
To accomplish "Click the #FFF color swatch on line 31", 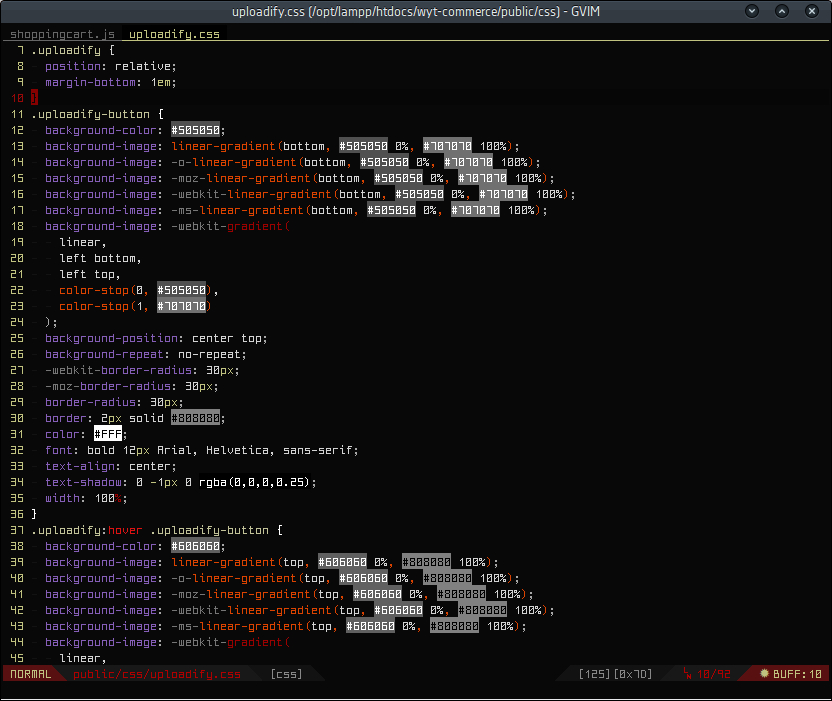I will tap(108, 434).
